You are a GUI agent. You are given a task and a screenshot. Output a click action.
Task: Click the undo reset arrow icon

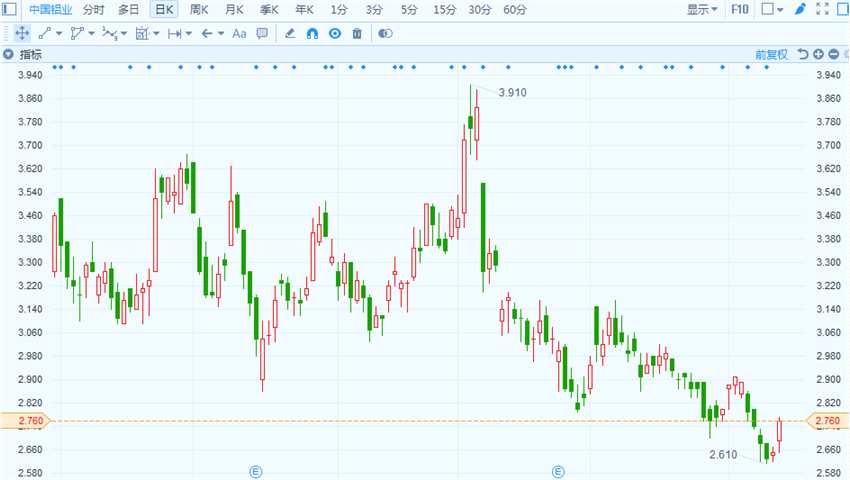click(x=802, y=54)
